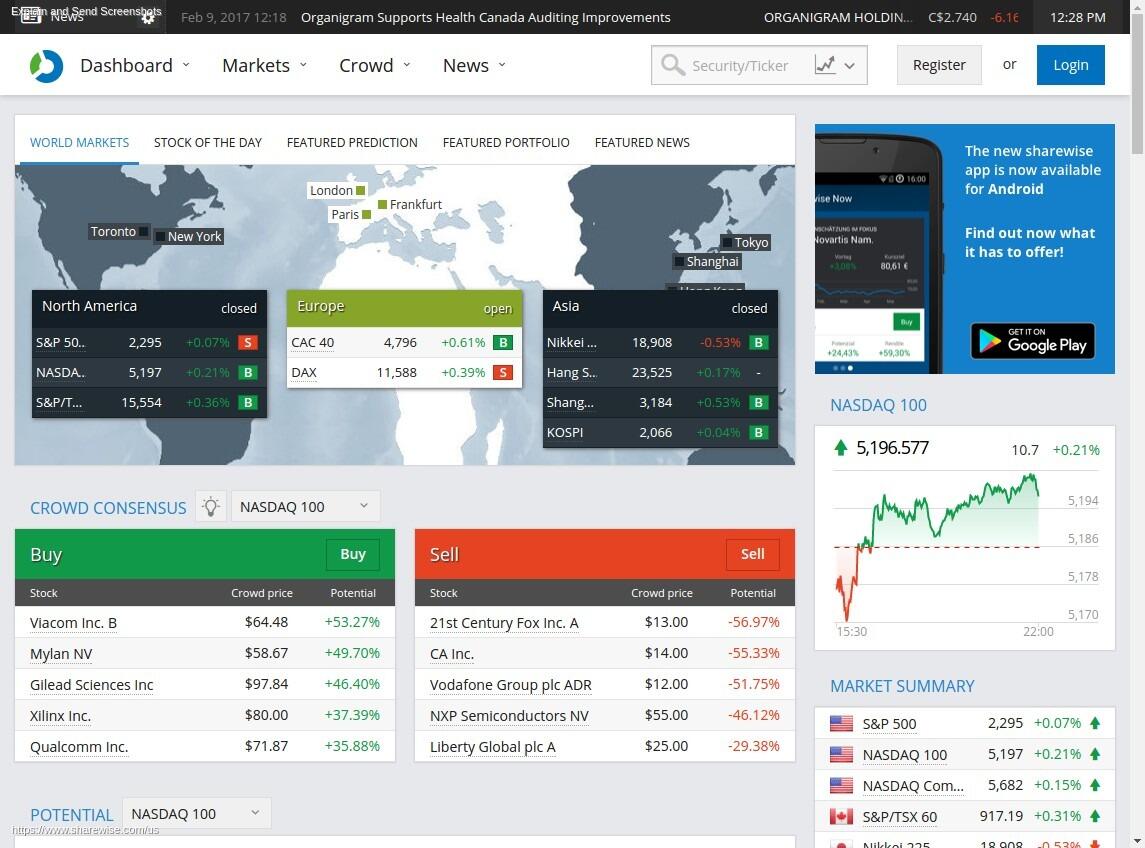
Task: Click the sharewise logo icon
Action: click(x=46, y=66)
